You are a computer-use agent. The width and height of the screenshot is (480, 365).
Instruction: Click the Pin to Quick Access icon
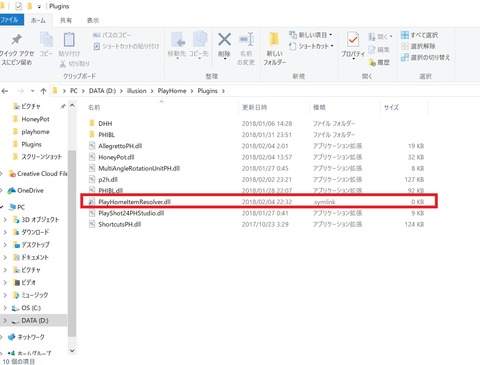(16, 40)
